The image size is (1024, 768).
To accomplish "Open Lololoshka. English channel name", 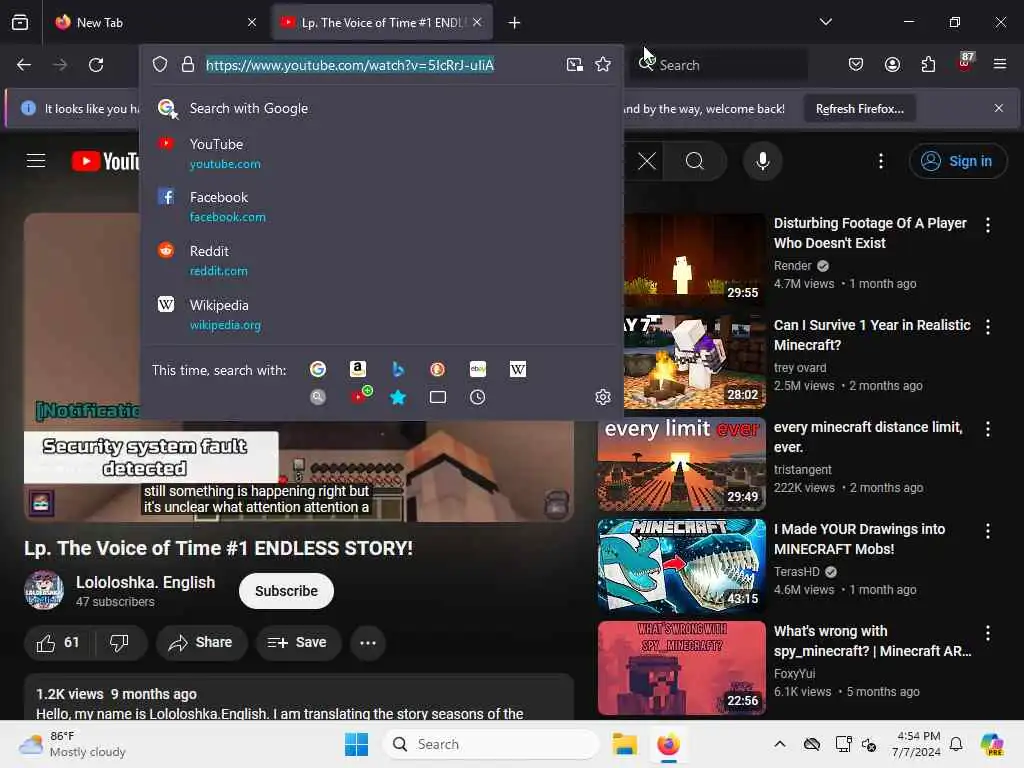I will pyautogui.click(x=145, y=583).
